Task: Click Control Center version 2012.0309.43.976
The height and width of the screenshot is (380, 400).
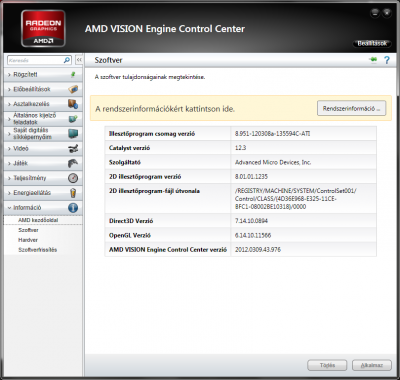Action: coord(258,249)
